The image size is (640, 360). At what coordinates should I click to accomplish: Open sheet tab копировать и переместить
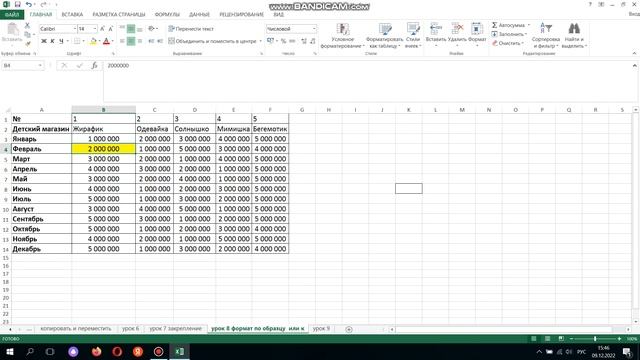click(x=76, y=329)
